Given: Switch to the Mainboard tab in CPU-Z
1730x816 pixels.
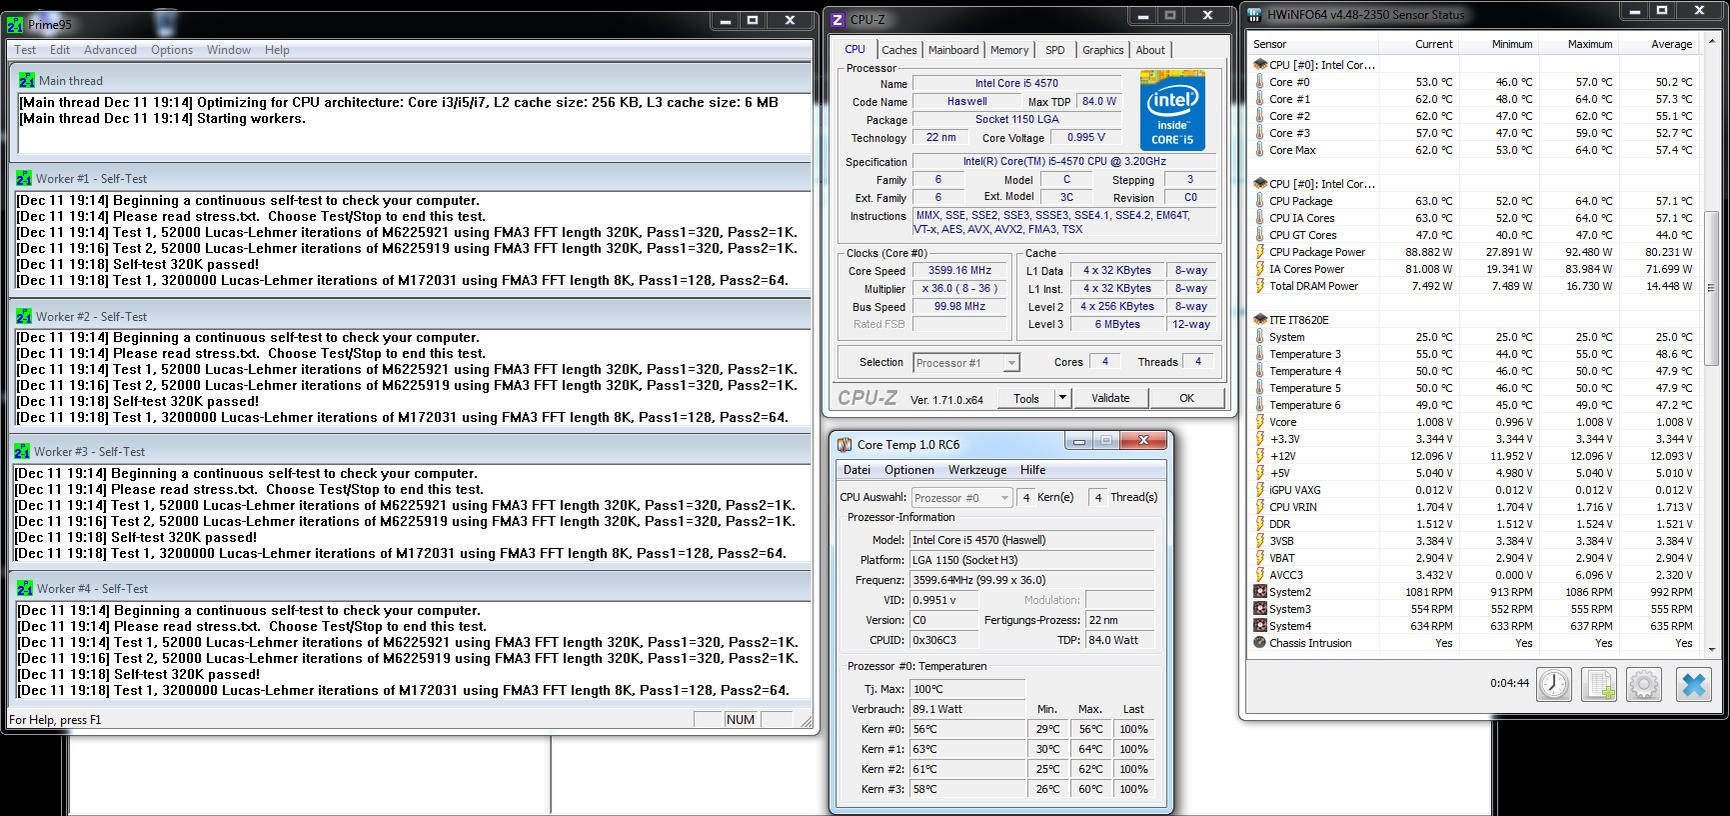Looking at the screenshot, I should click(x=953, y=50).
